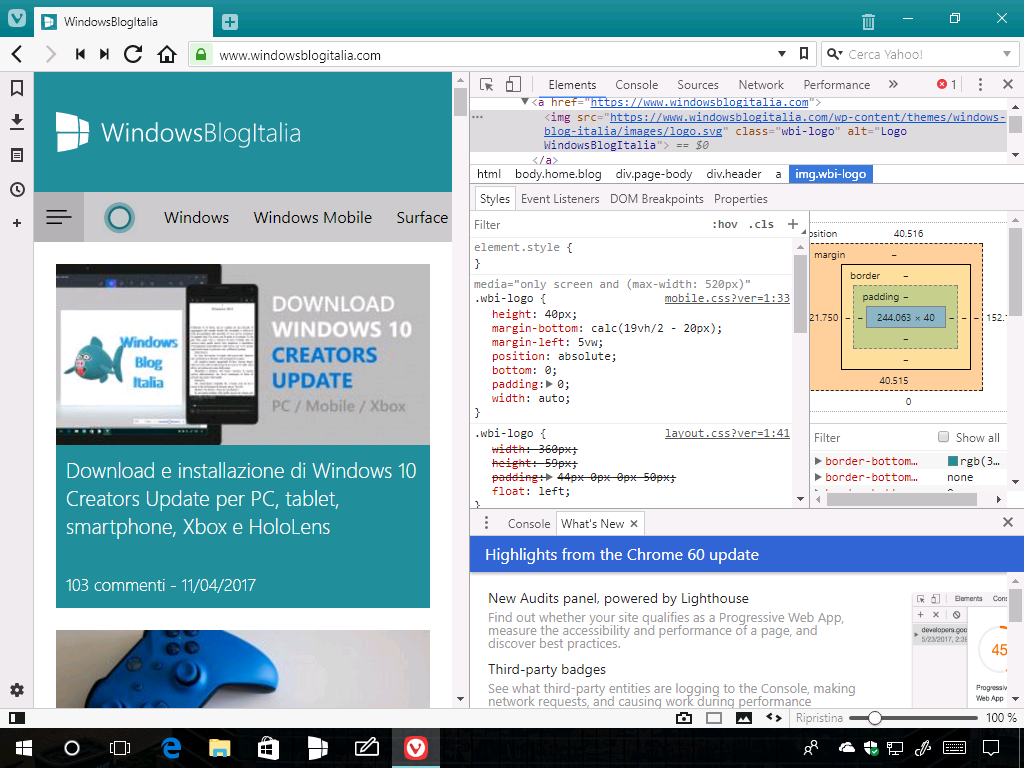Click the Cortana circle icon on the site

[x=120, y=217]
